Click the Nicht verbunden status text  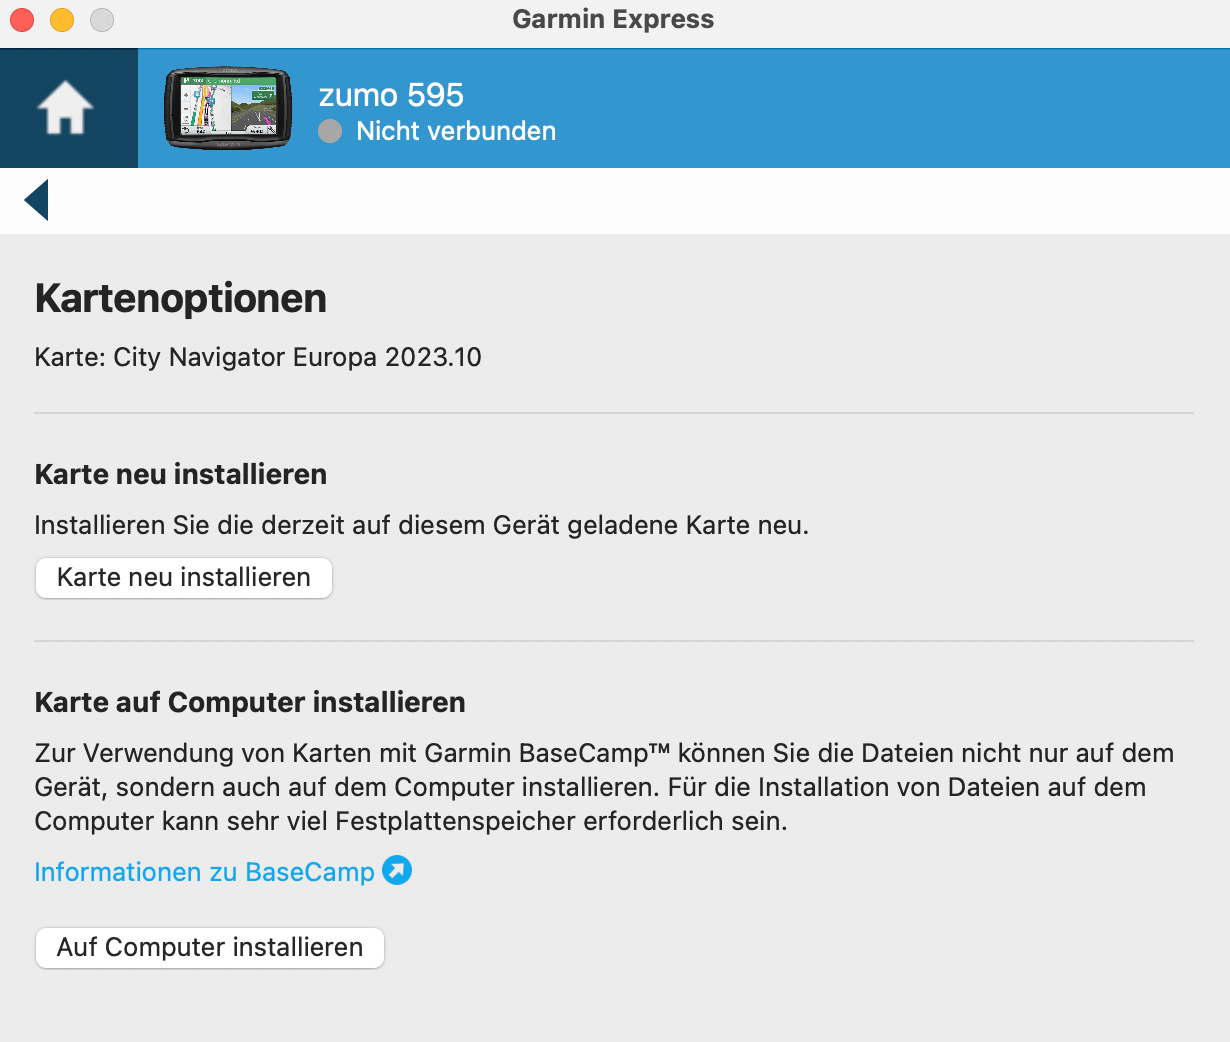click(456, 131)
